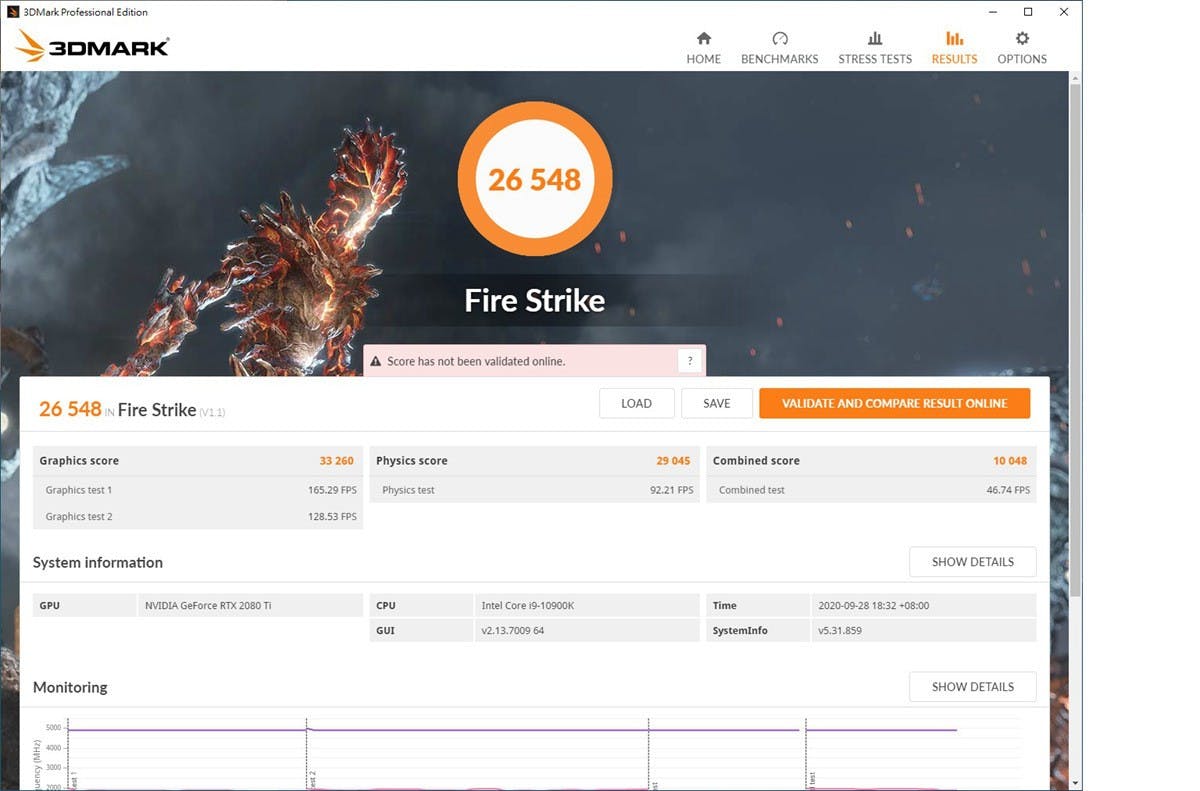Show details for System information

pyautogui.click(x=972, y=562)
